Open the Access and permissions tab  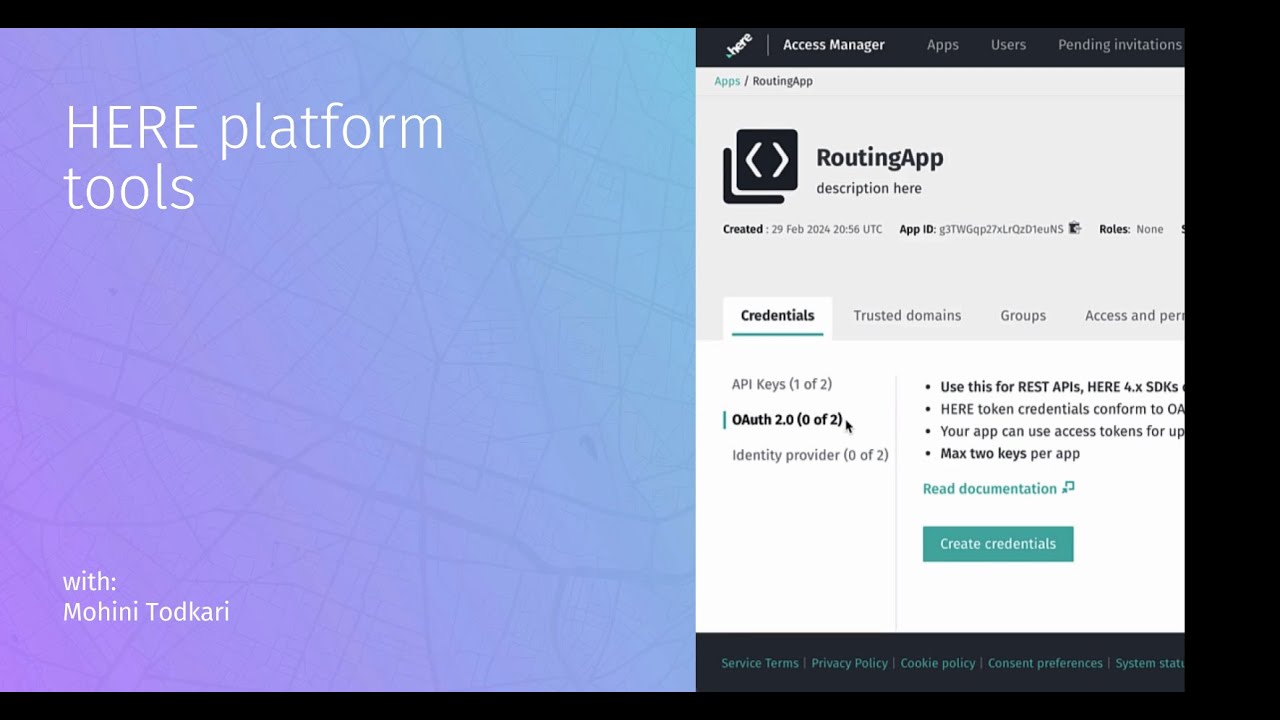point(1134,315)
